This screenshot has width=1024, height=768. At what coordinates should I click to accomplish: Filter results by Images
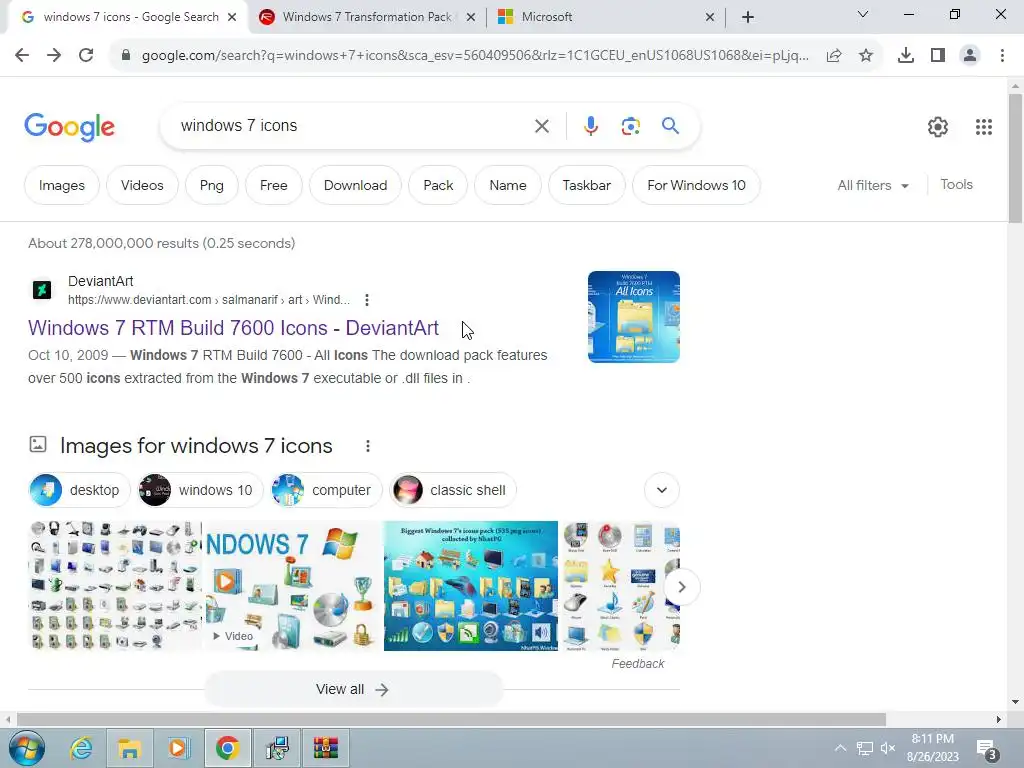[61, 185]
